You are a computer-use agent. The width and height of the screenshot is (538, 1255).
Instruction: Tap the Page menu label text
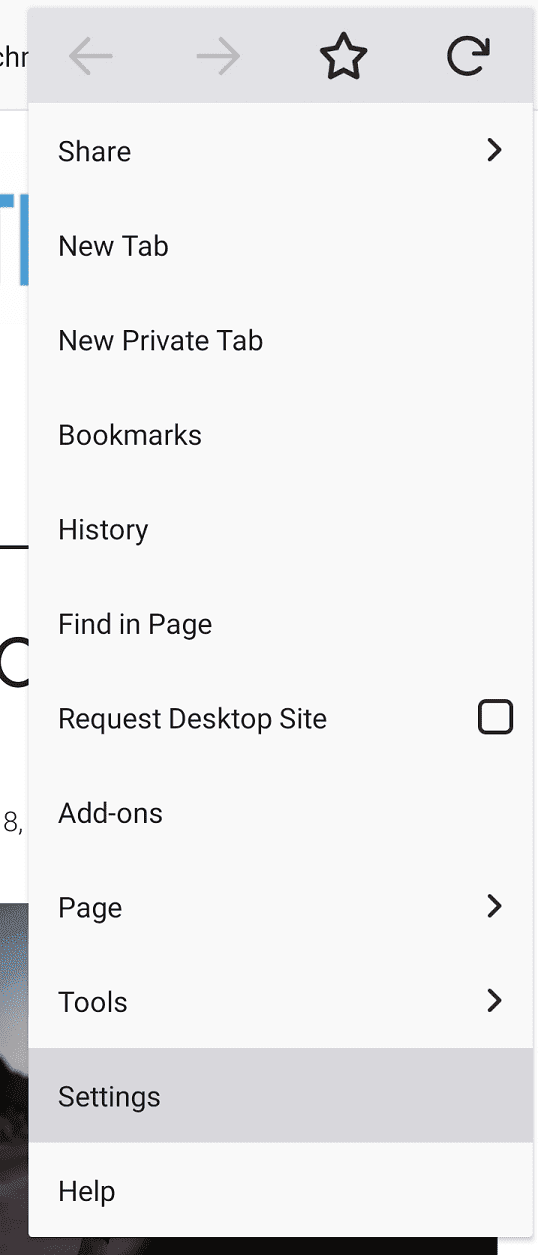coord(90,908)
